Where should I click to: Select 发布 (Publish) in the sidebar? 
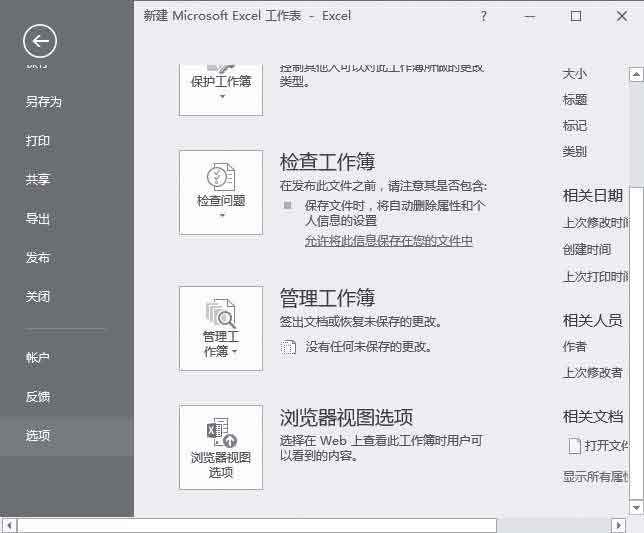[38, 258]
